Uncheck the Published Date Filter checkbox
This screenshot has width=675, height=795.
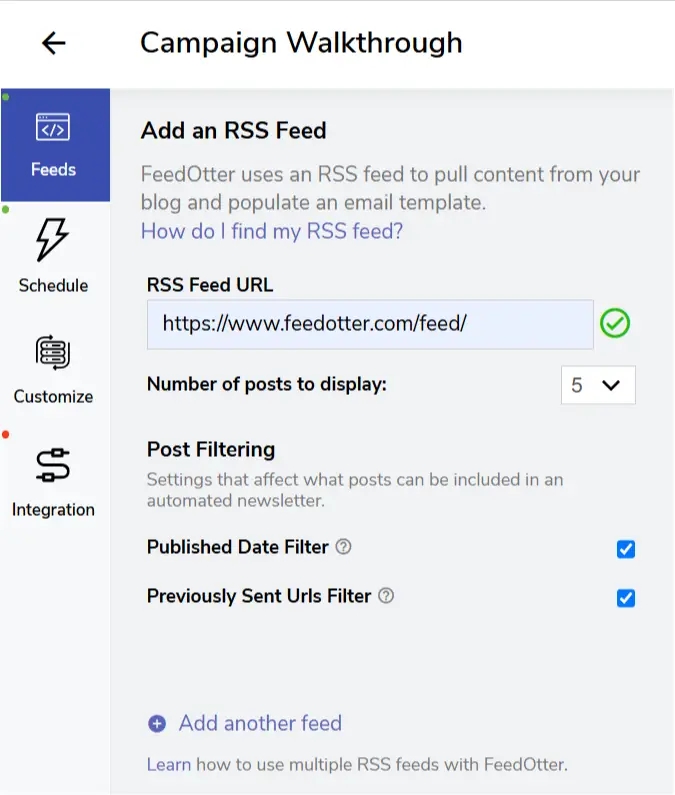pos(626,549)
